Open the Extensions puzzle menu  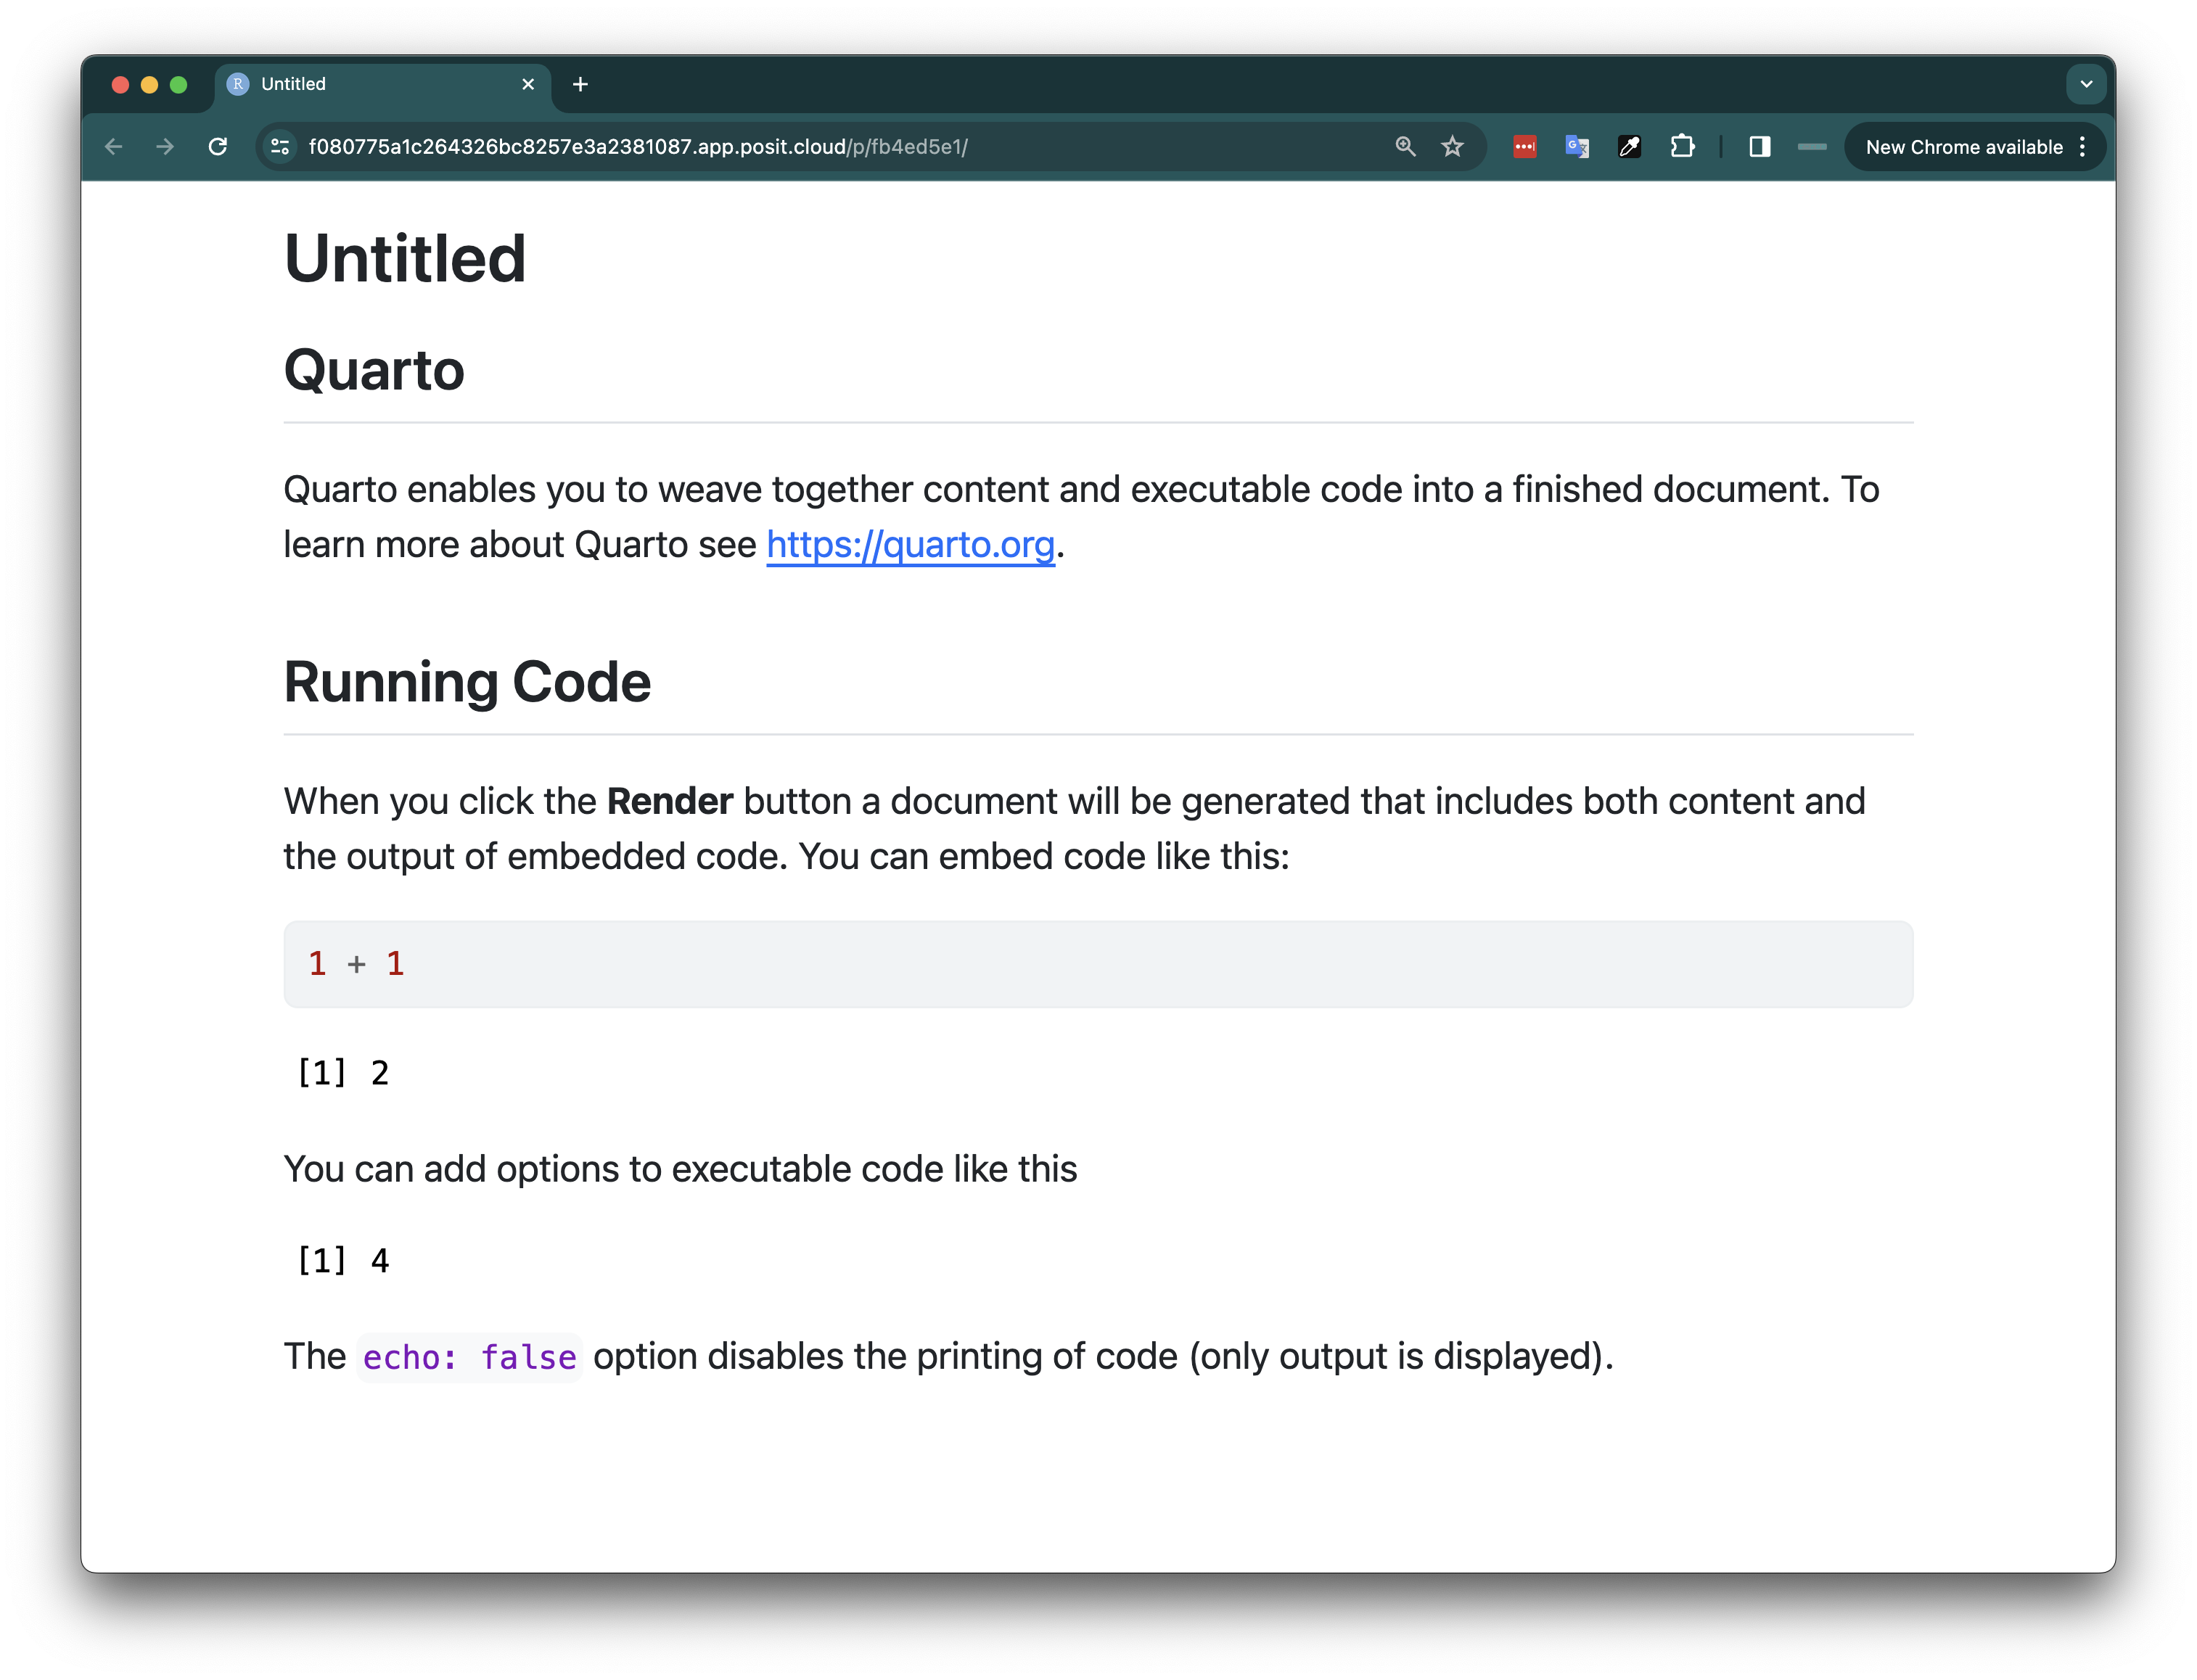pyautogui.click(x=1682, y=147)
